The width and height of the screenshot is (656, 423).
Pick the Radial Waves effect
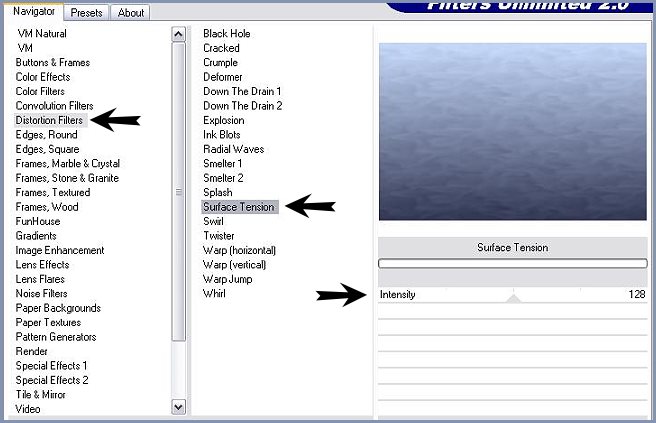(233, 149)
